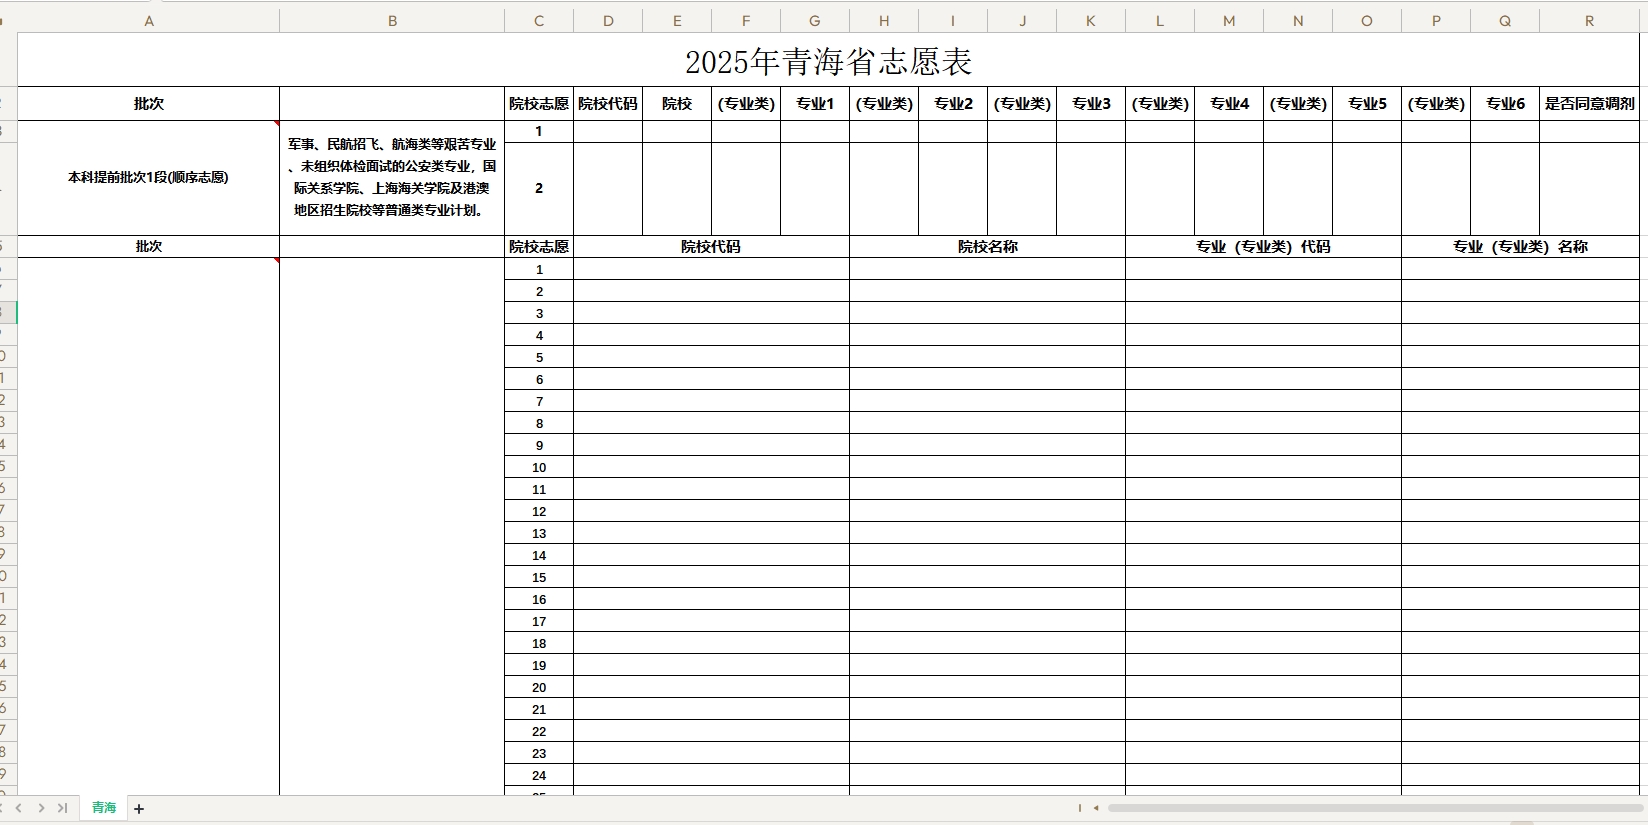Screen dimensions: 1648x825
Task: Click the horizontal scrollbar left arrow
Action: click(x=1096, y=808)
